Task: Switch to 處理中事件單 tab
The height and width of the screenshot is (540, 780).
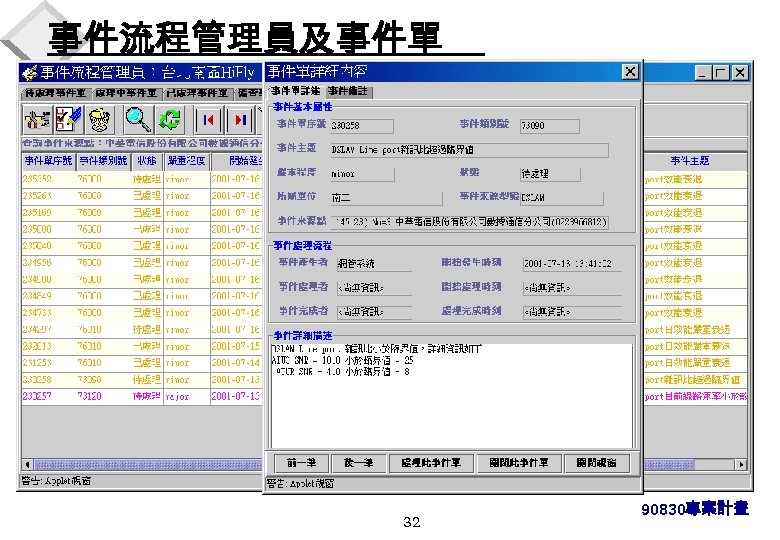Action: pos(126,93)
